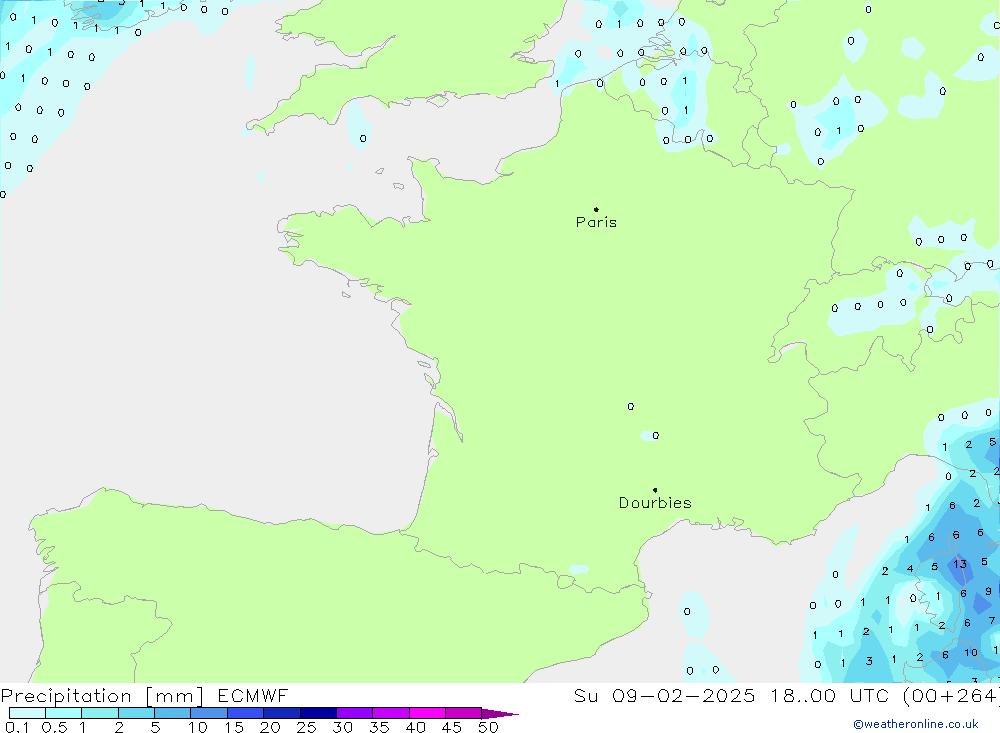Click the '25' legend scale label
Viewport: 1000px width, 733px height.
click(x=306, y=727)
